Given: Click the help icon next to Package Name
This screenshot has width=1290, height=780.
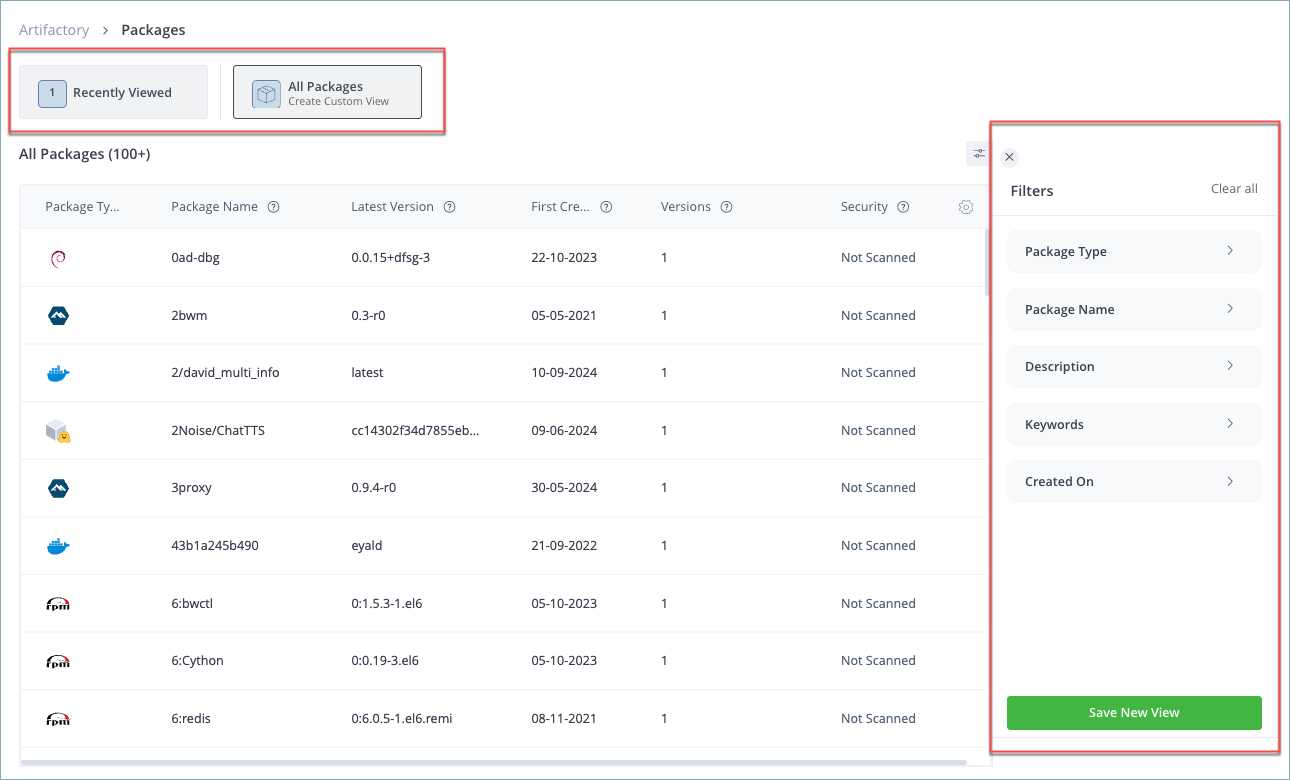Looking at the screenshot, I should 276,206.
